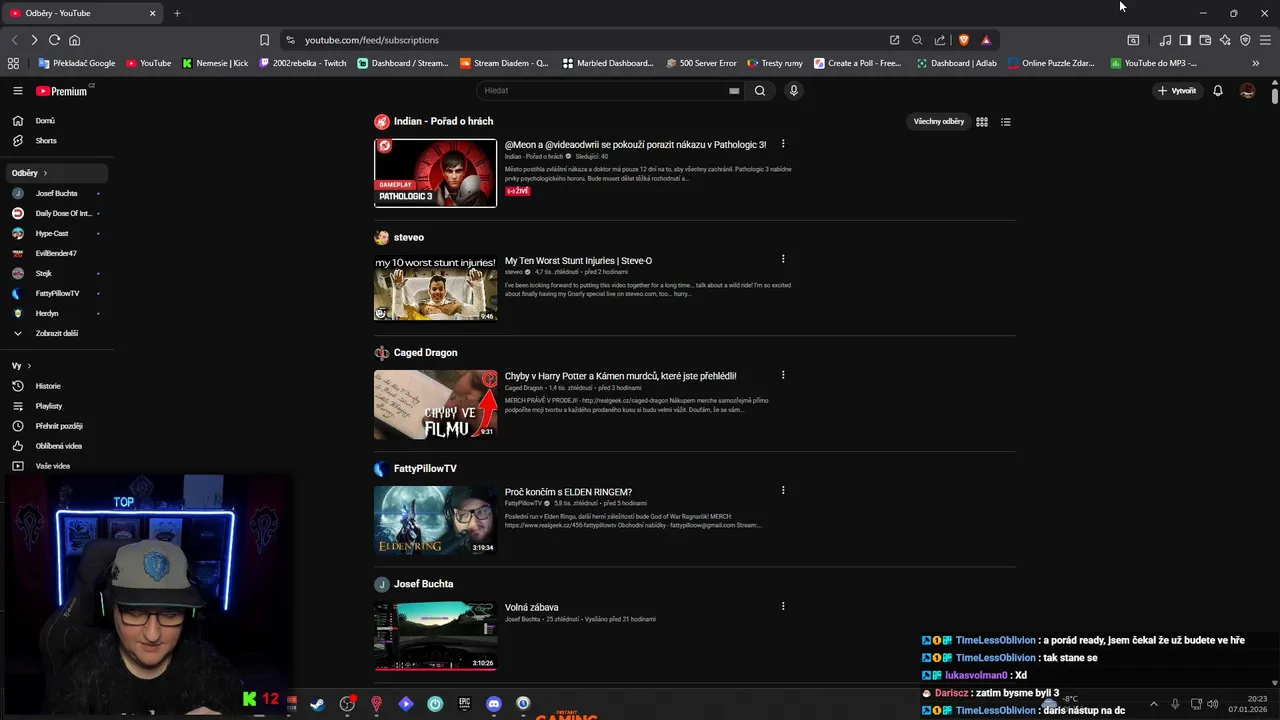Expand Zobrazit další subscriptions list
1280x720 pixels.
tap(56, 333)
